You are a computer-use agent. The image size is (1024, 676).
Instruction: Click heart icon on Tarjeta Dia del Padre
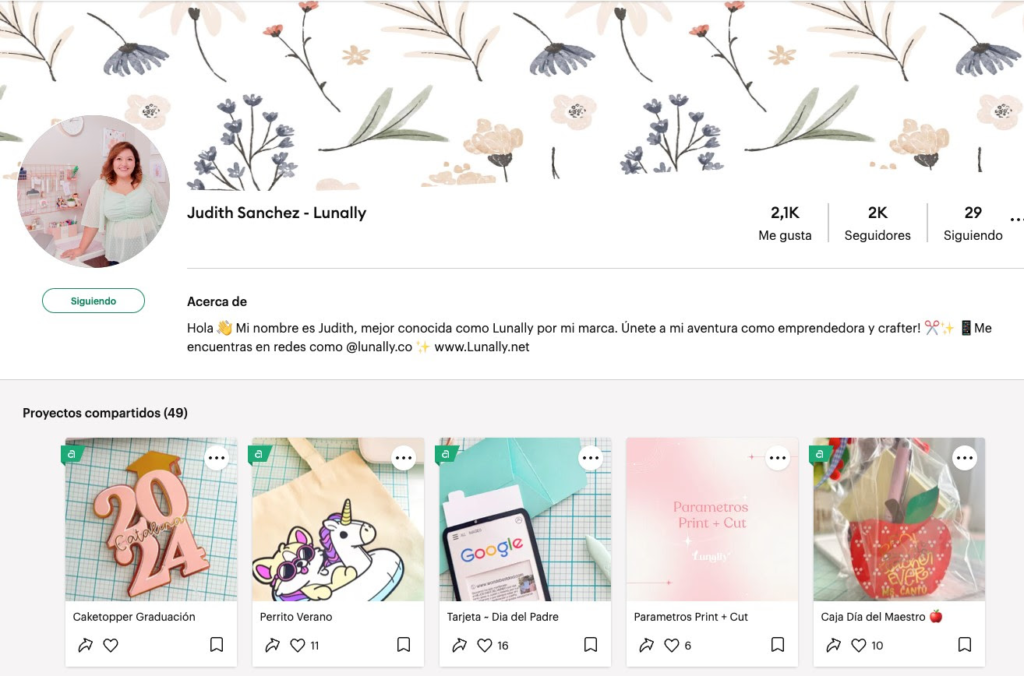pos(485,645)
